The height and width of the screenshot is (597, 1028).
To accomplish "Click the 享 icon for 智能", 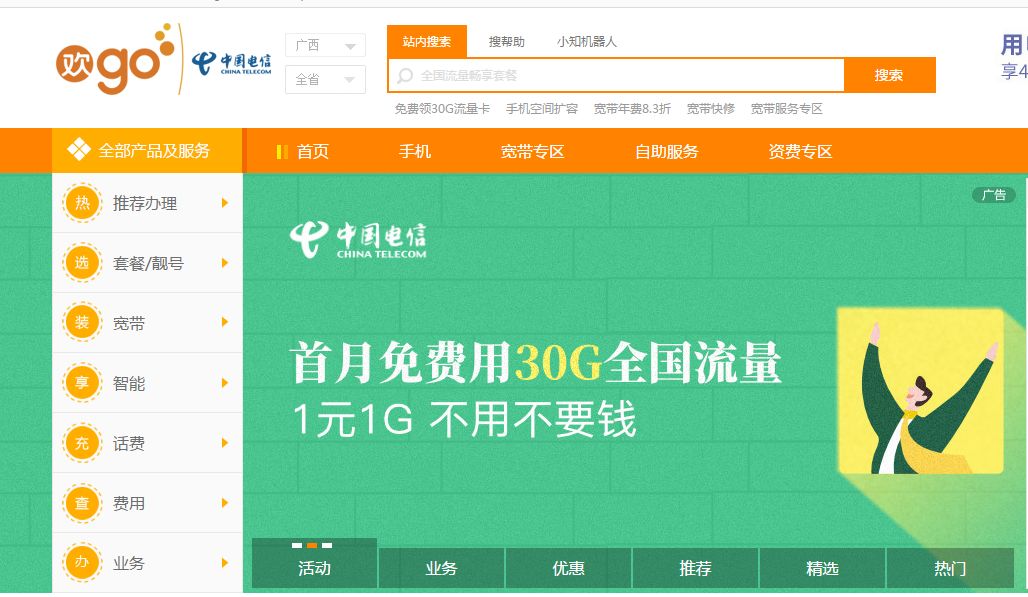I will (82, 383).
